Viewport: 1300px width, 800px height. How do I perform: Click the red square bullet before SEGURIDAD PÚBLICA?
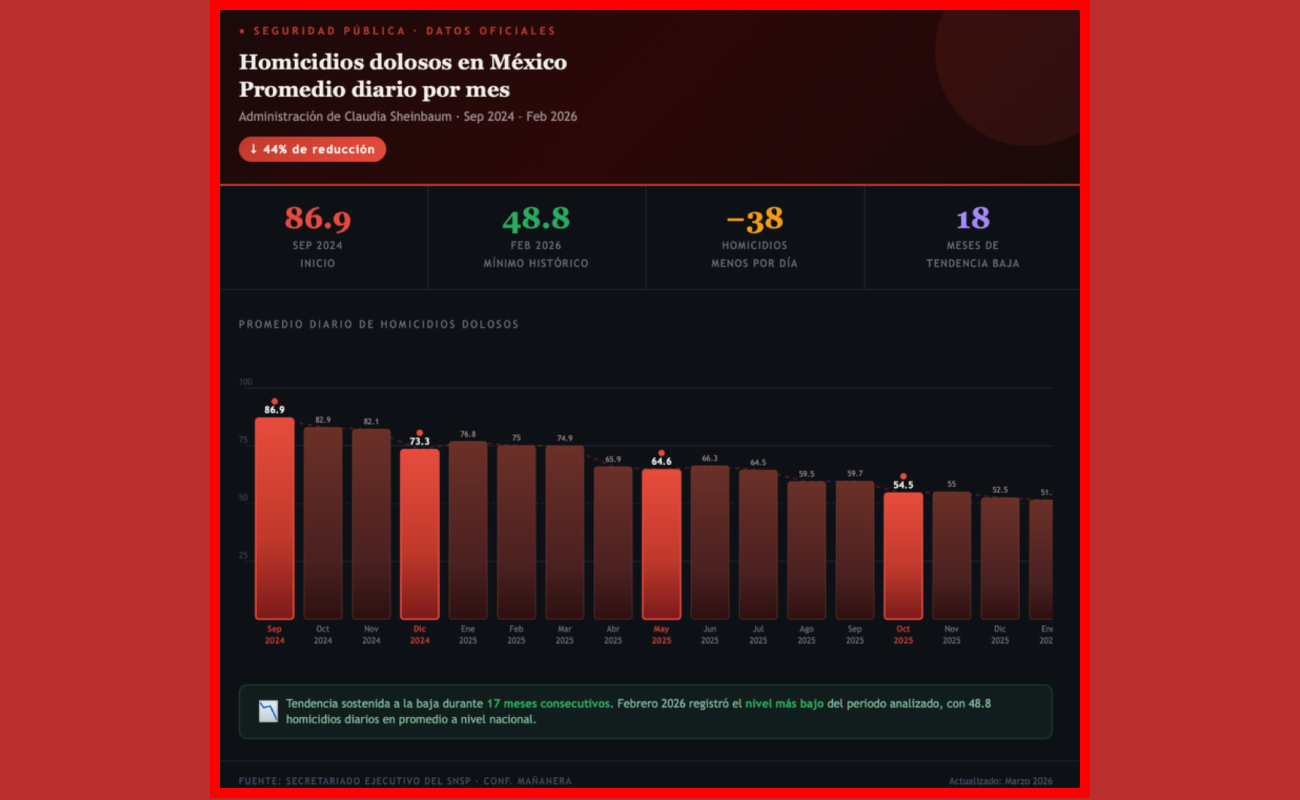tap(243, 30)
